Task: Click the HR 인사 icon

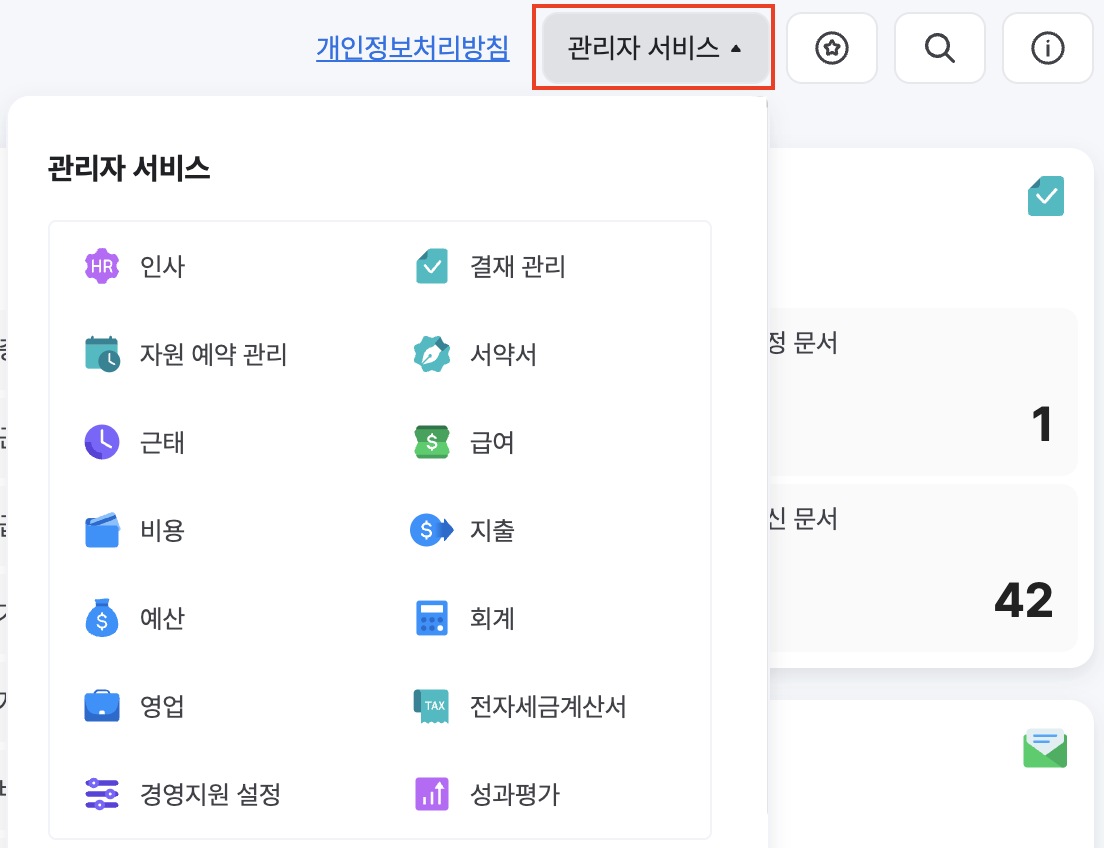Action: (101, 267)
